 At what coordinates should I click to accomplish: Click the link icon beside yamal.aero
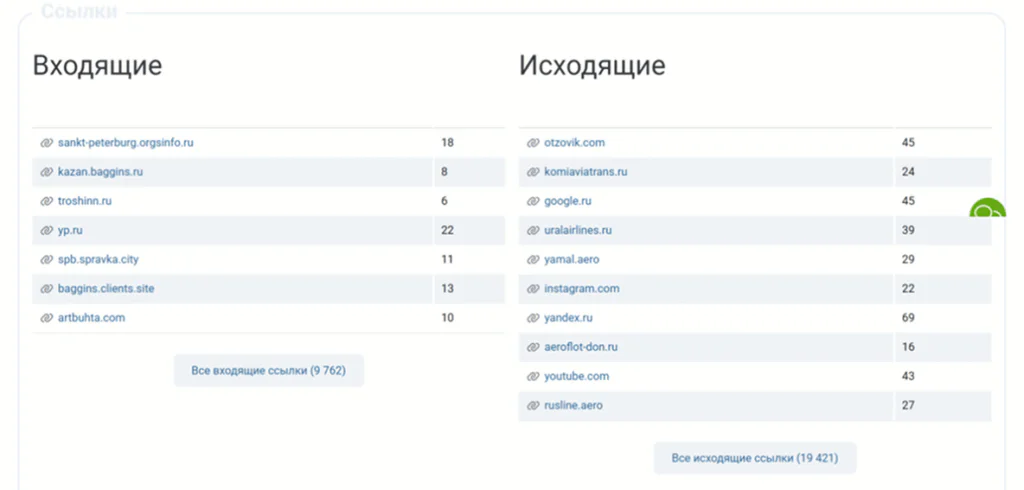533,259
